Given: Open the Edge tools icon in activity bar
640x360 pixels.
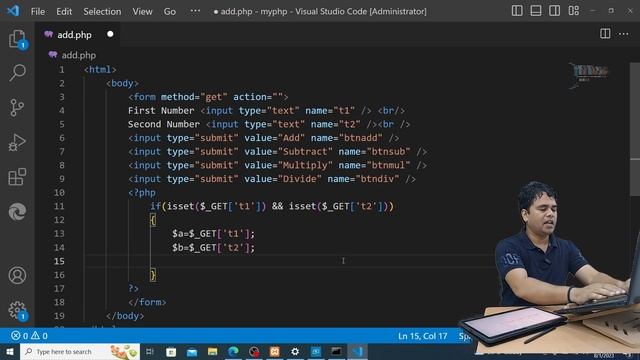Looking at the screenshot, I should (17, 211).
